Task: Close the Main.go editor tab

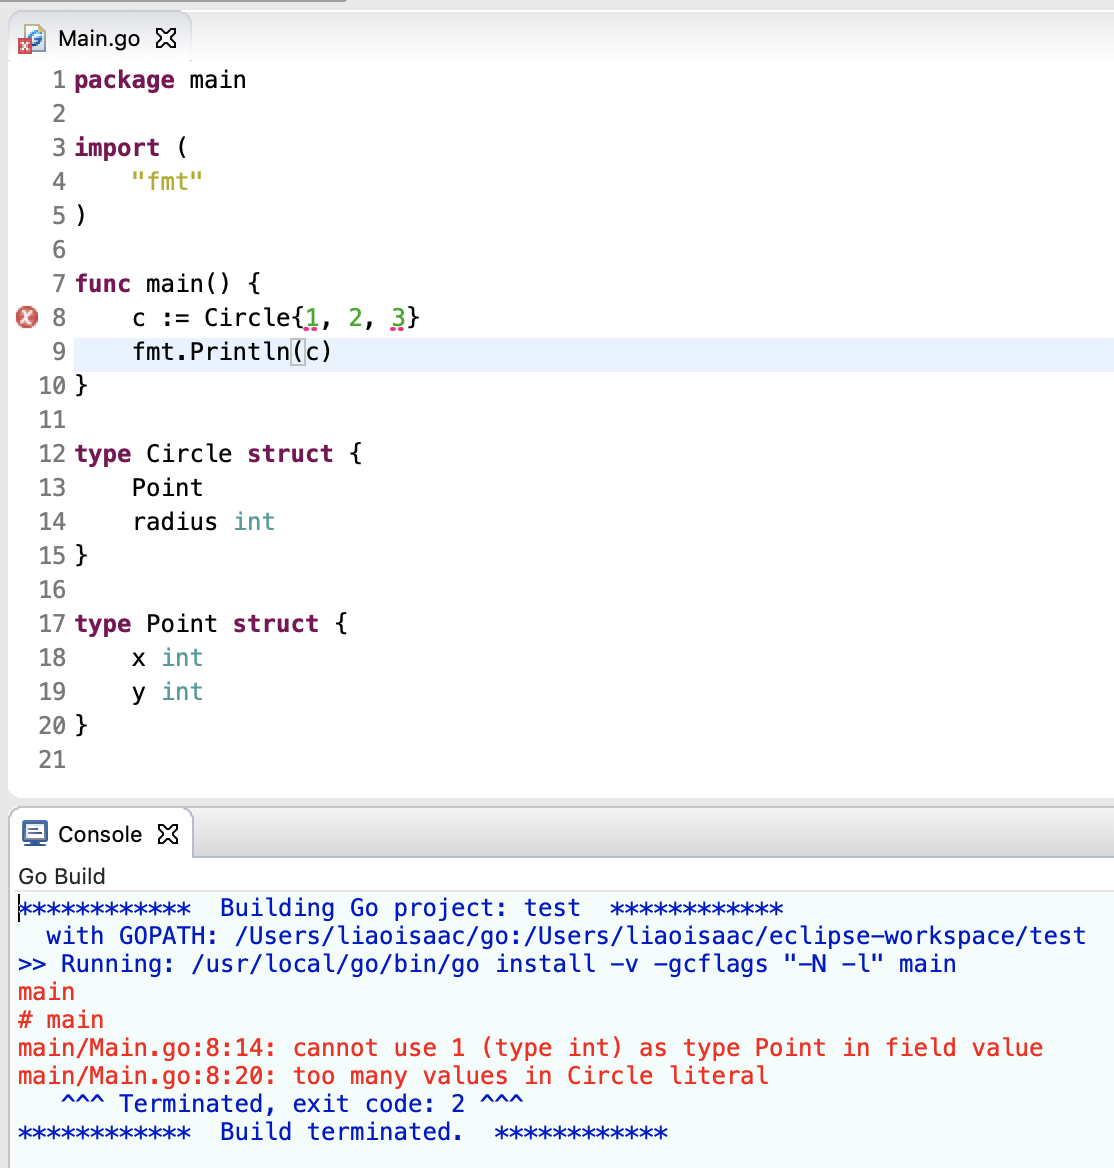Action: (x=166, y=38)
